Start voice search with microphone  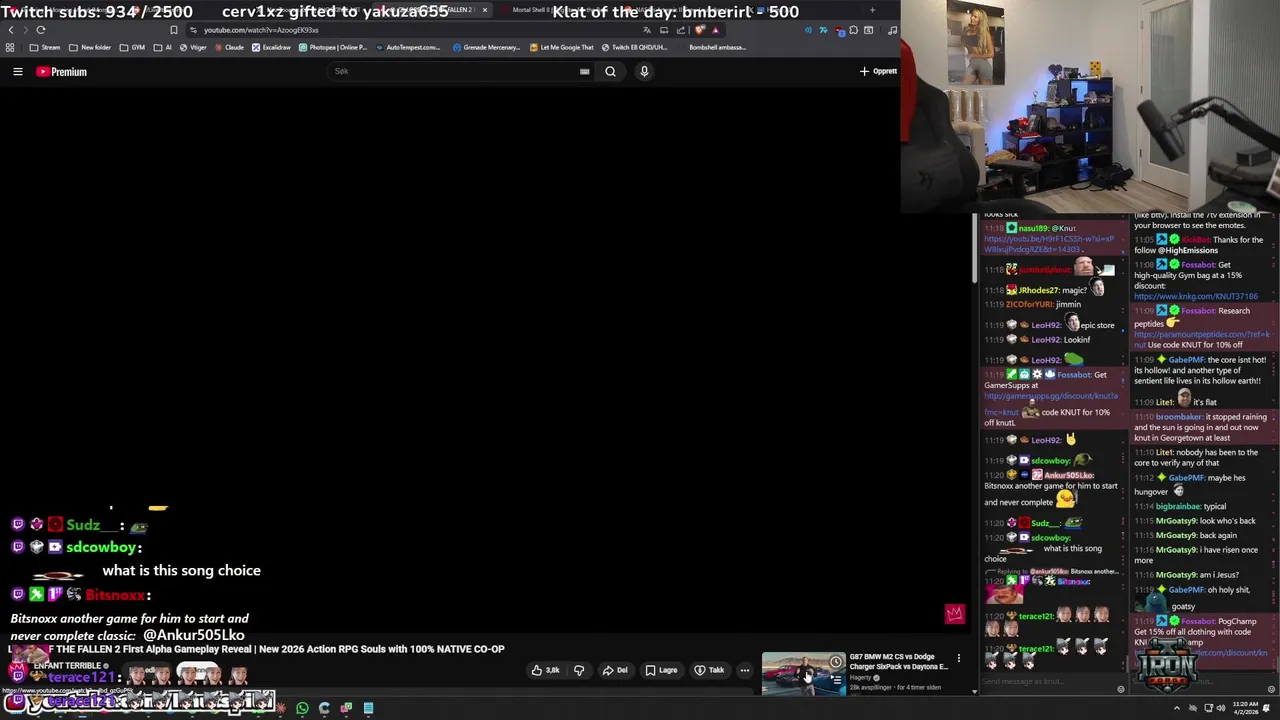[x=644, y=71]
